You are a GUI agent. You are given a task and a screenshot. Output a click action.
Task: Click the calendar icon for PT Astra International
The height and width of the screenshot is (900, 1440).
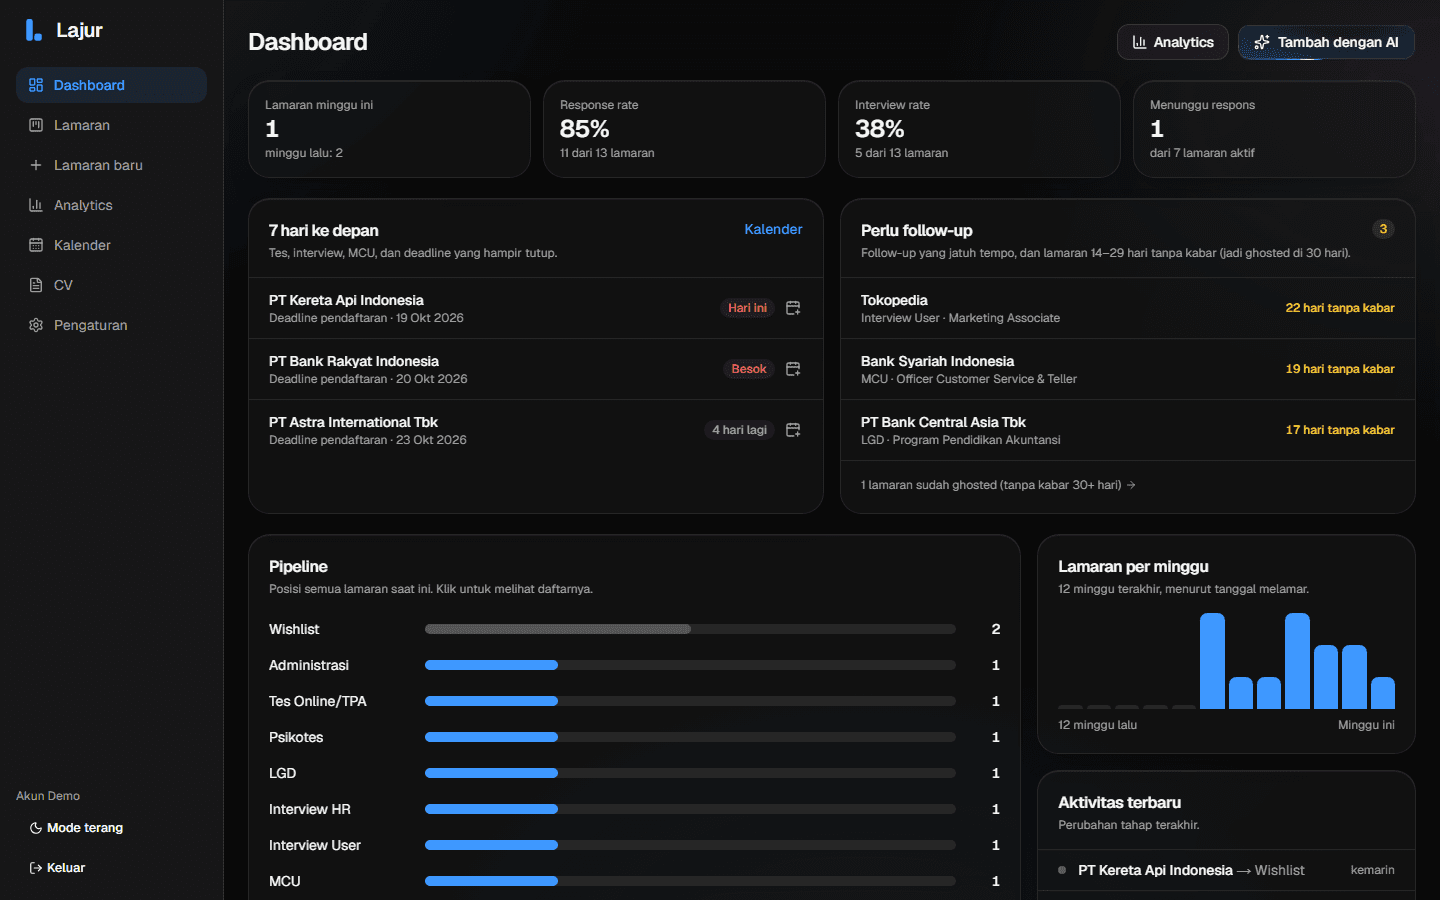coord(793,430)
